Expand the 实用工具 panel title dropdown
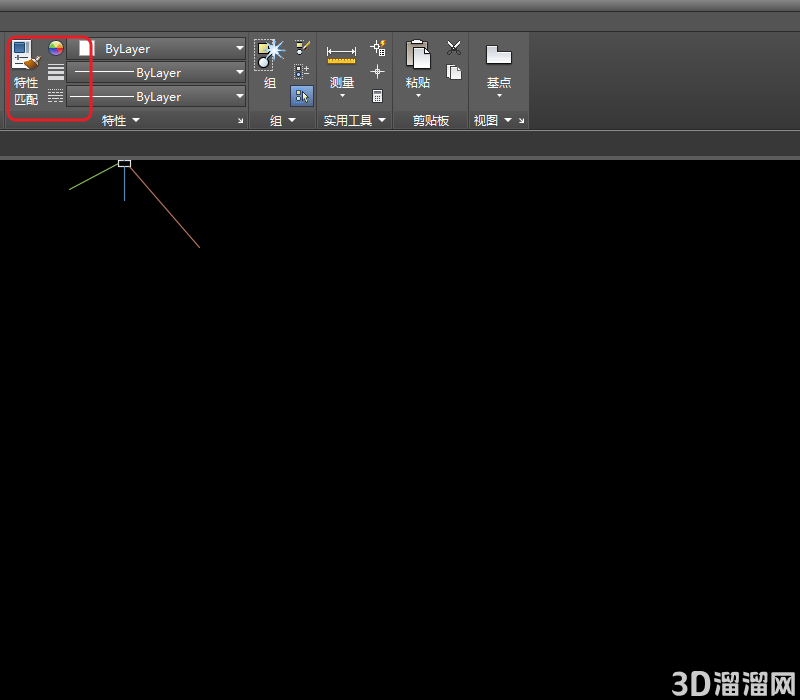 (382, 120)
